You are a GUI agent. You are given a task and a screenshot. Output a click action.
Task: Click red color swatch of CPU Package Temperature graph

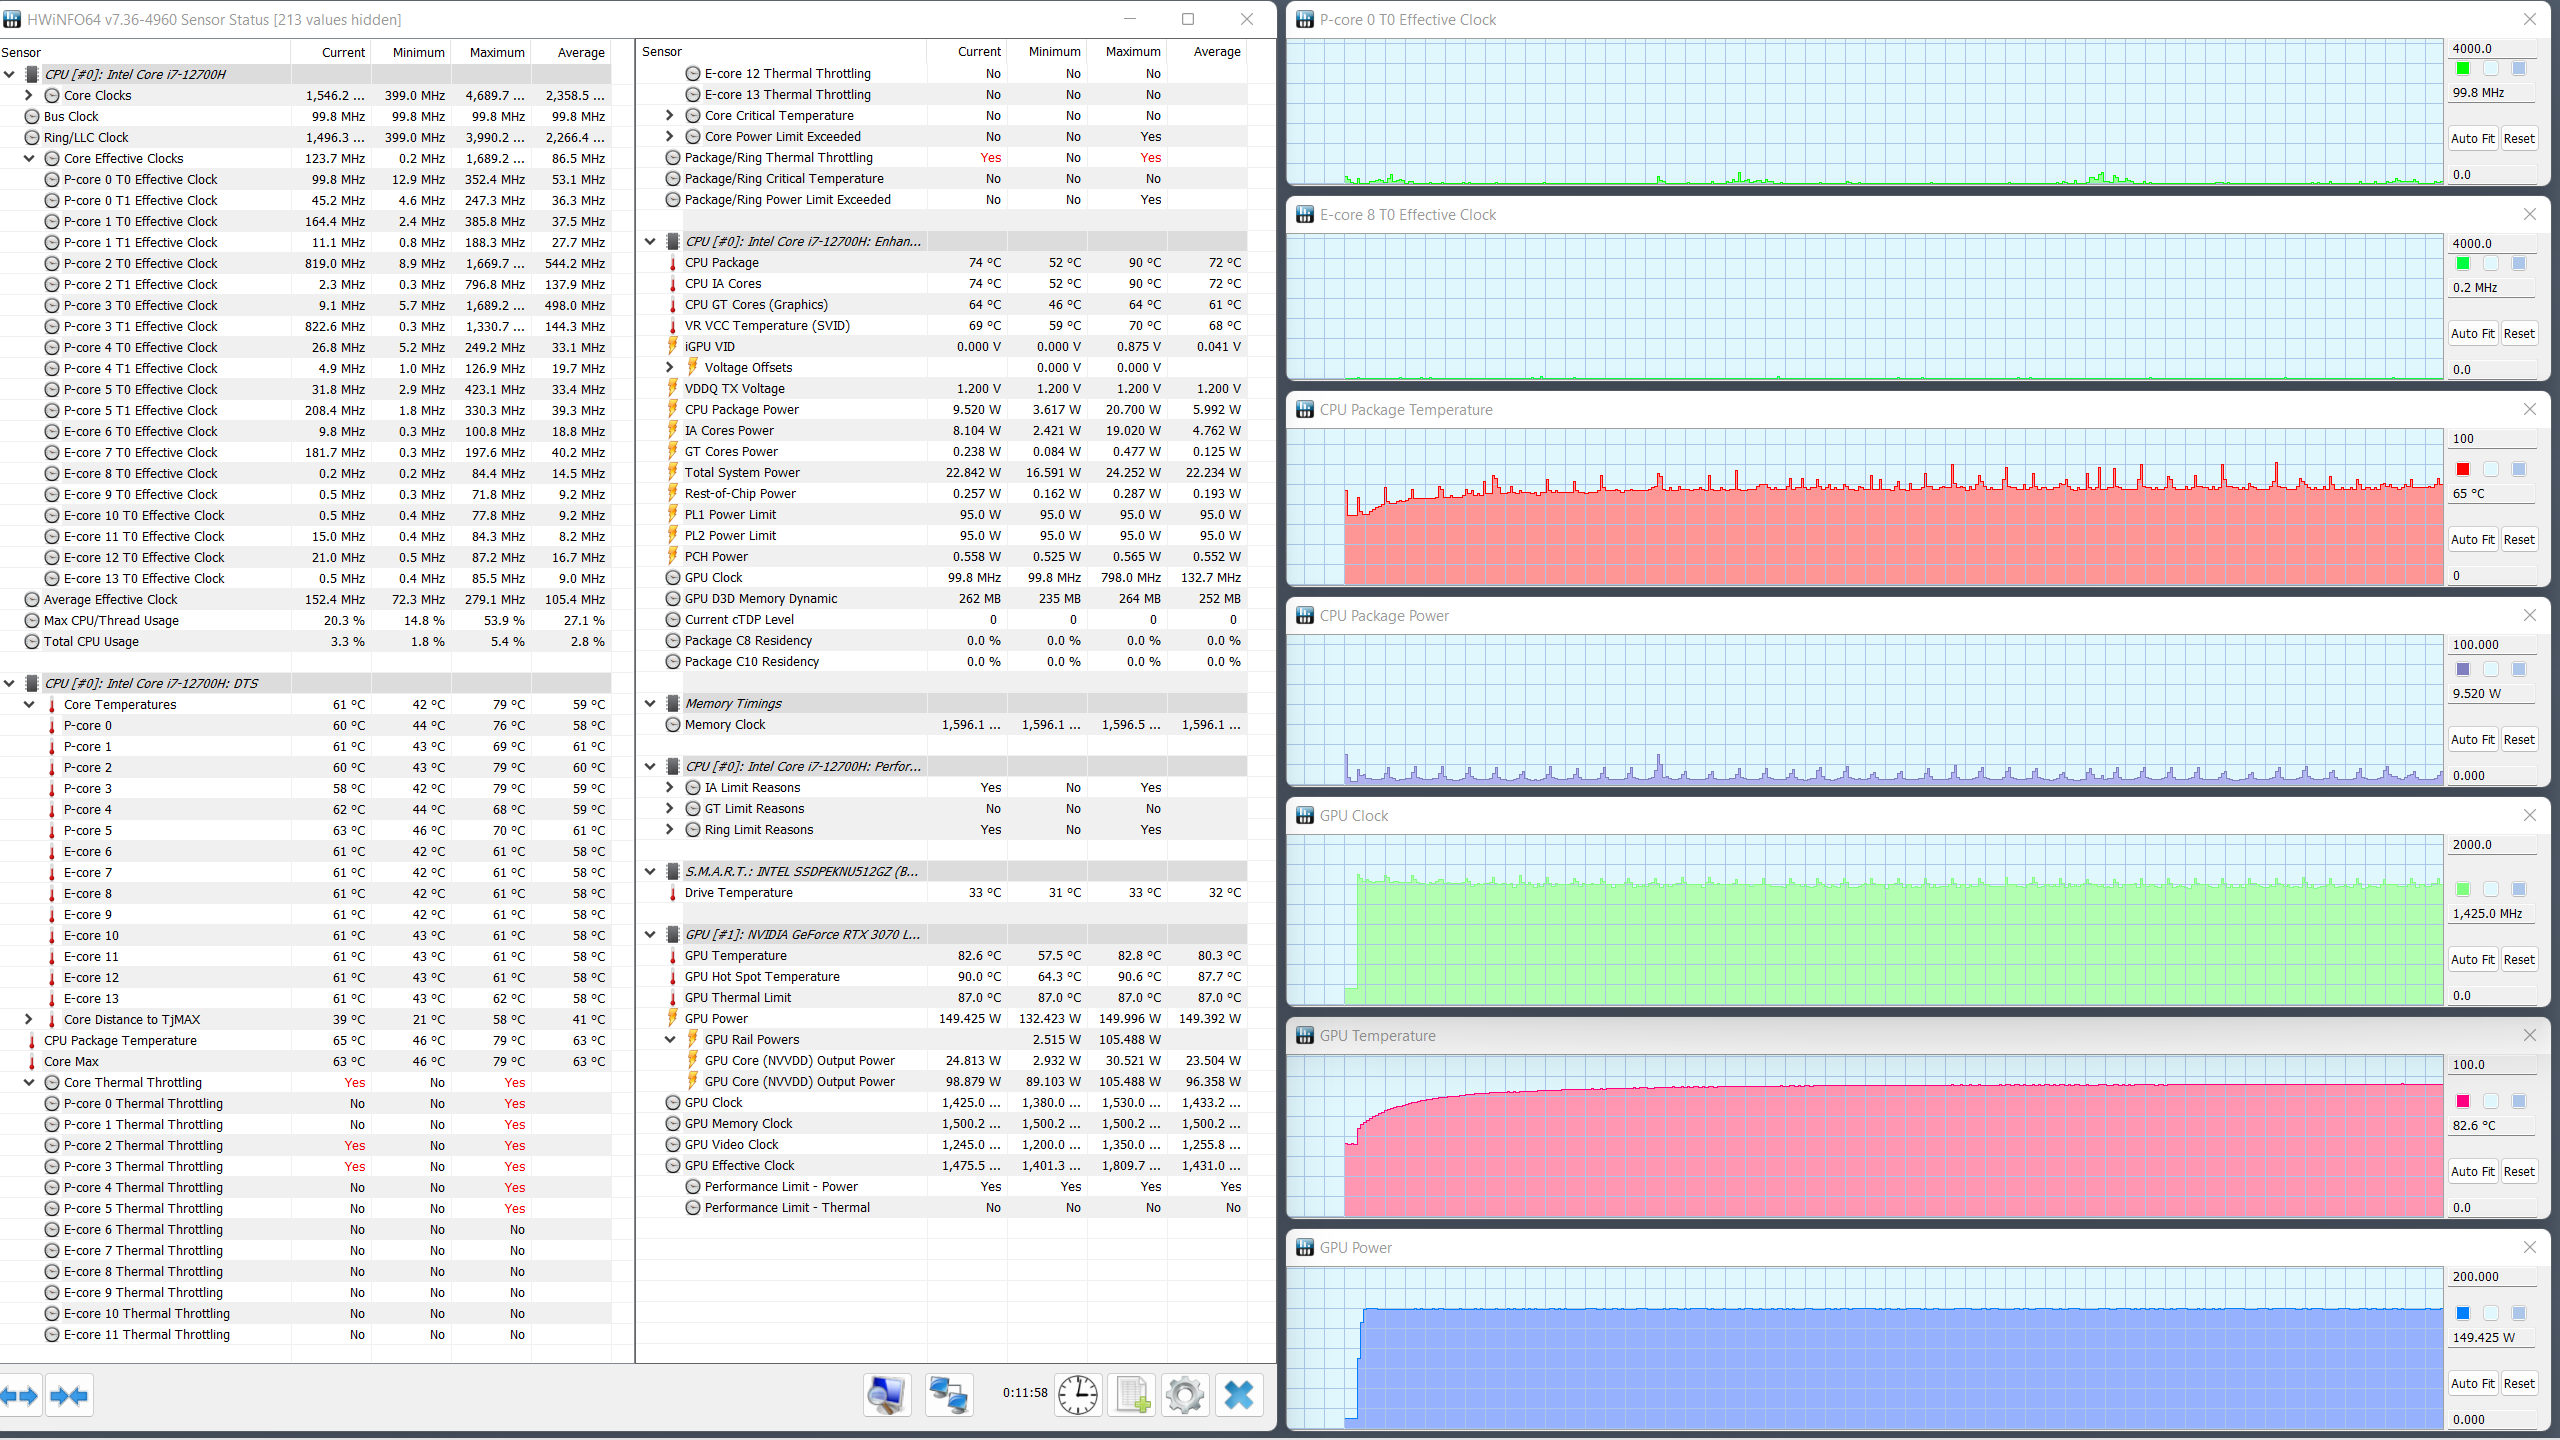[2463, 469]
